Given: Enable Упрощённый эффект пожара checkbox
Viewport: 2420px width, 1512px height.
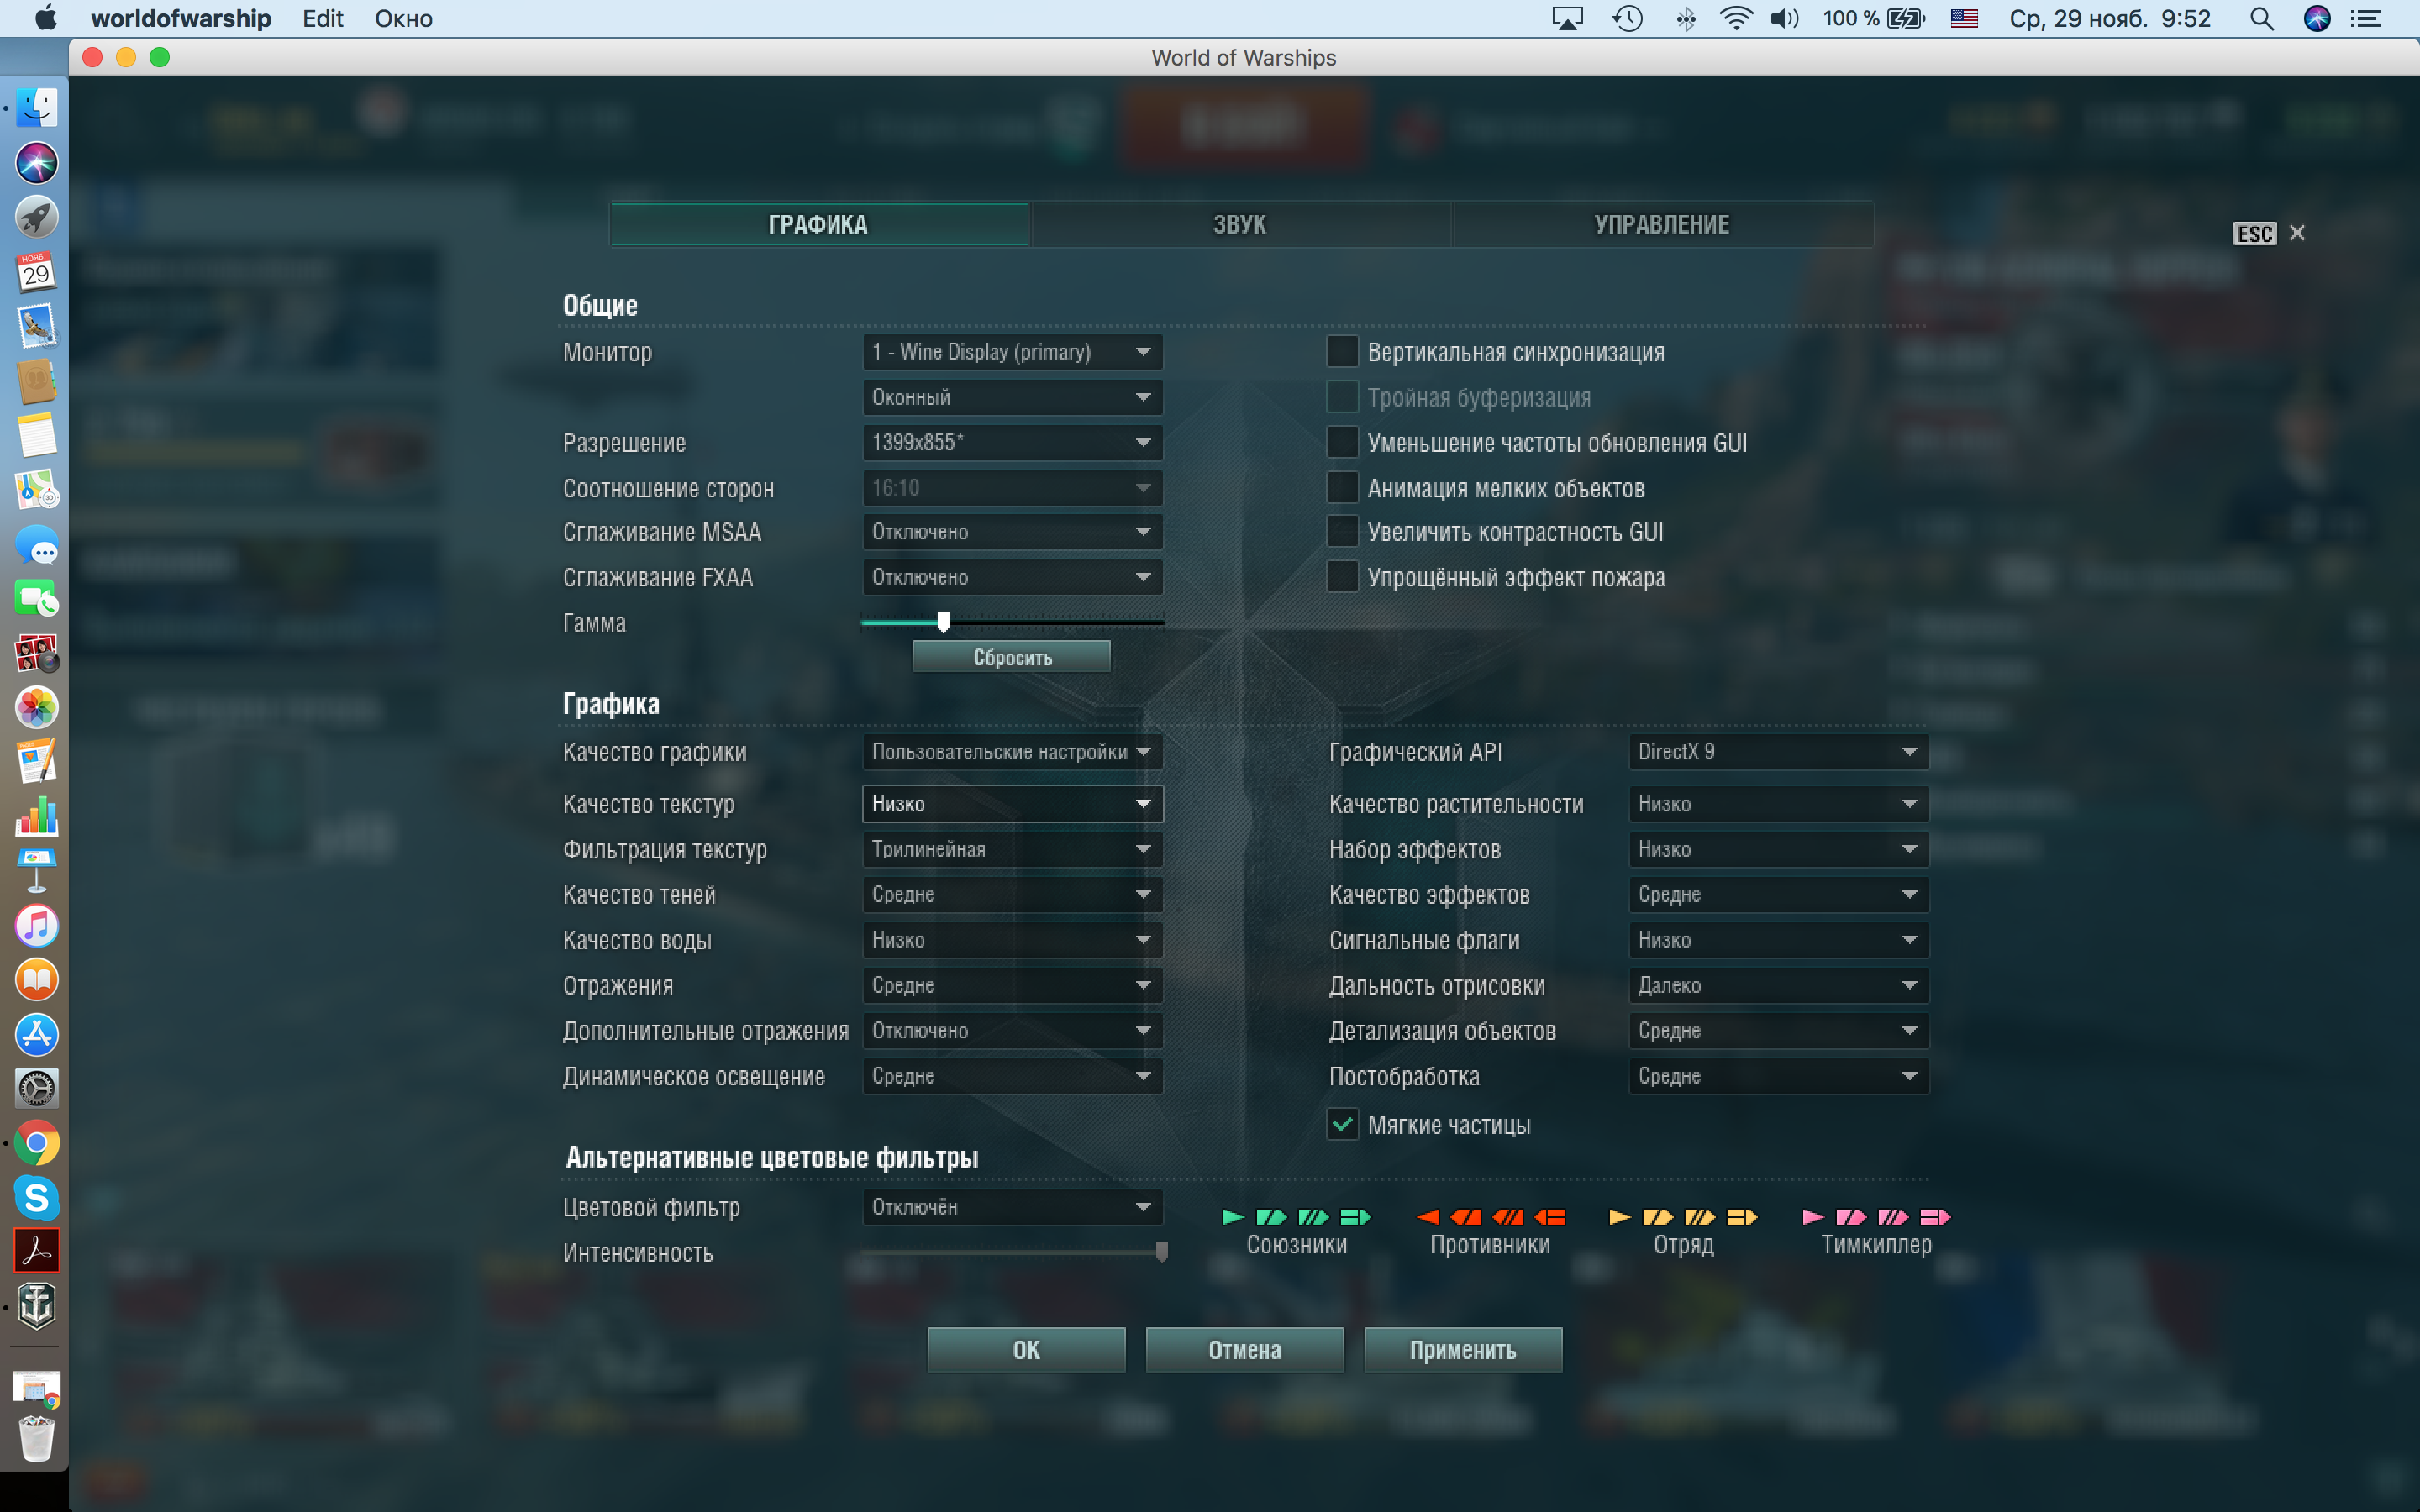Looking at the screenshot, I should pyautogui.click(x=1342, y=577).
